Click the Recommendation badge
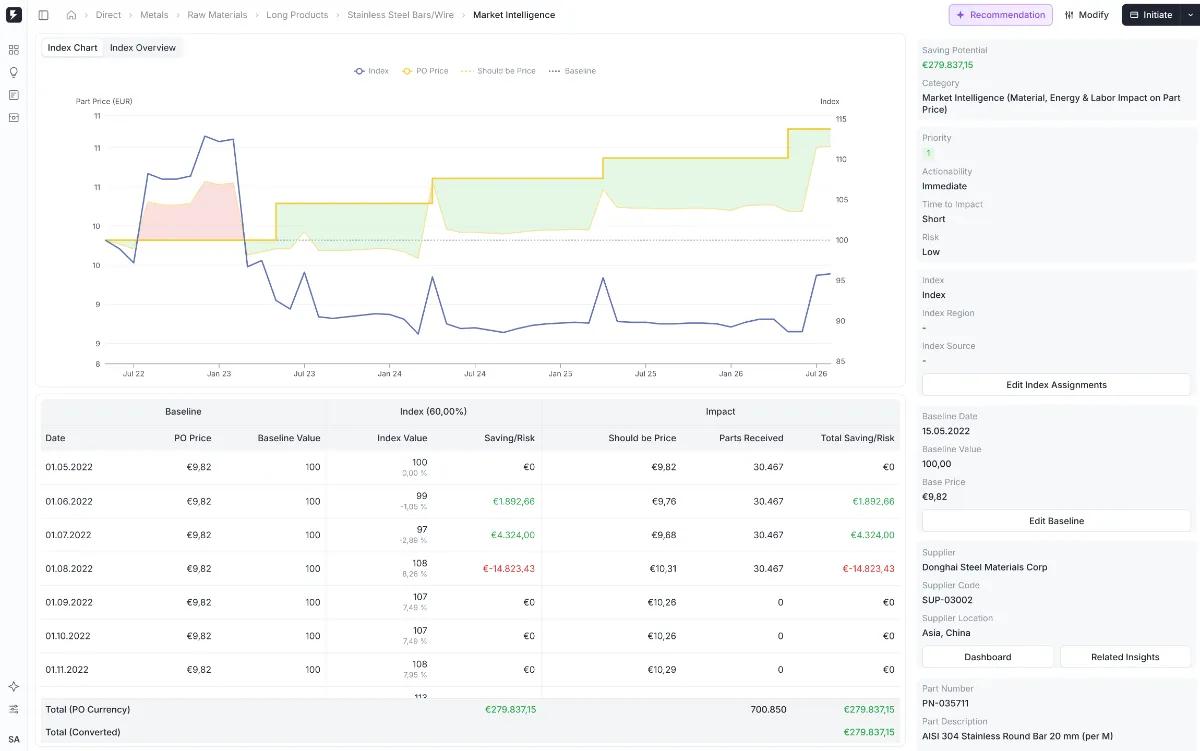 (x=1000, y=15)
